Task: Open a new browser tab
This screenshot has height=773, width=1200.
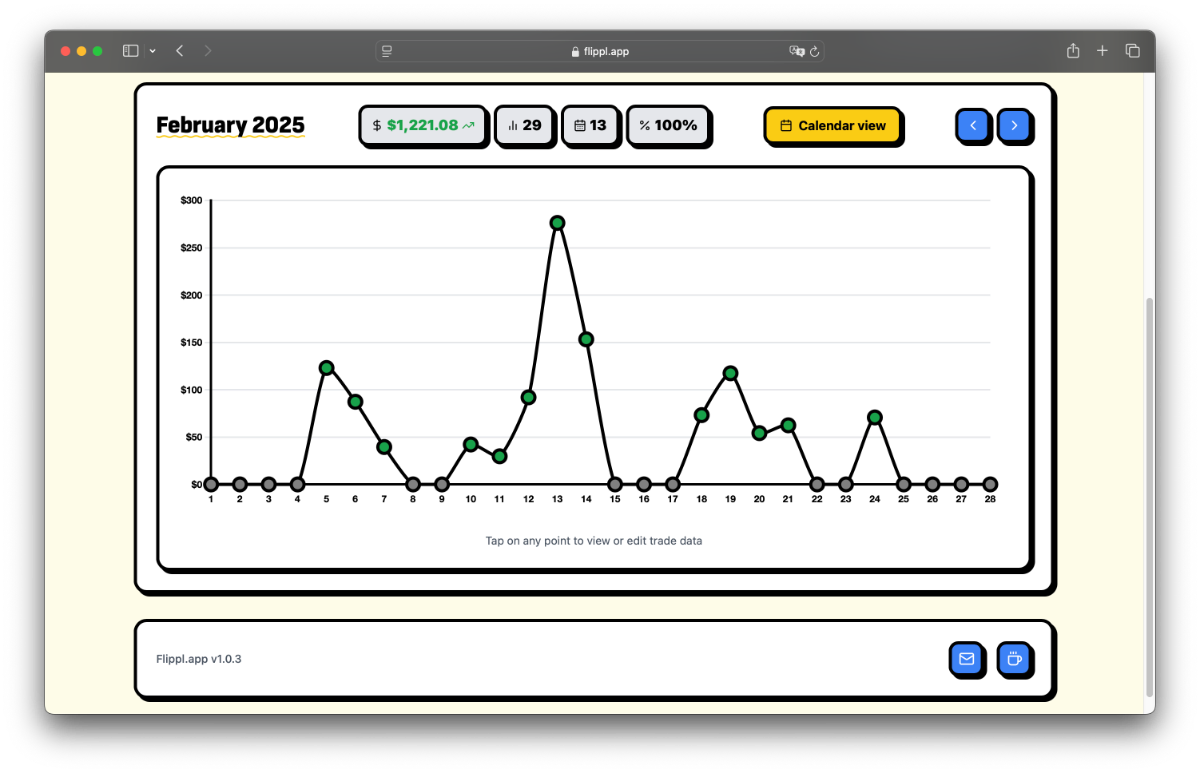Action: pyautogui.click(x=1102, y=50)
